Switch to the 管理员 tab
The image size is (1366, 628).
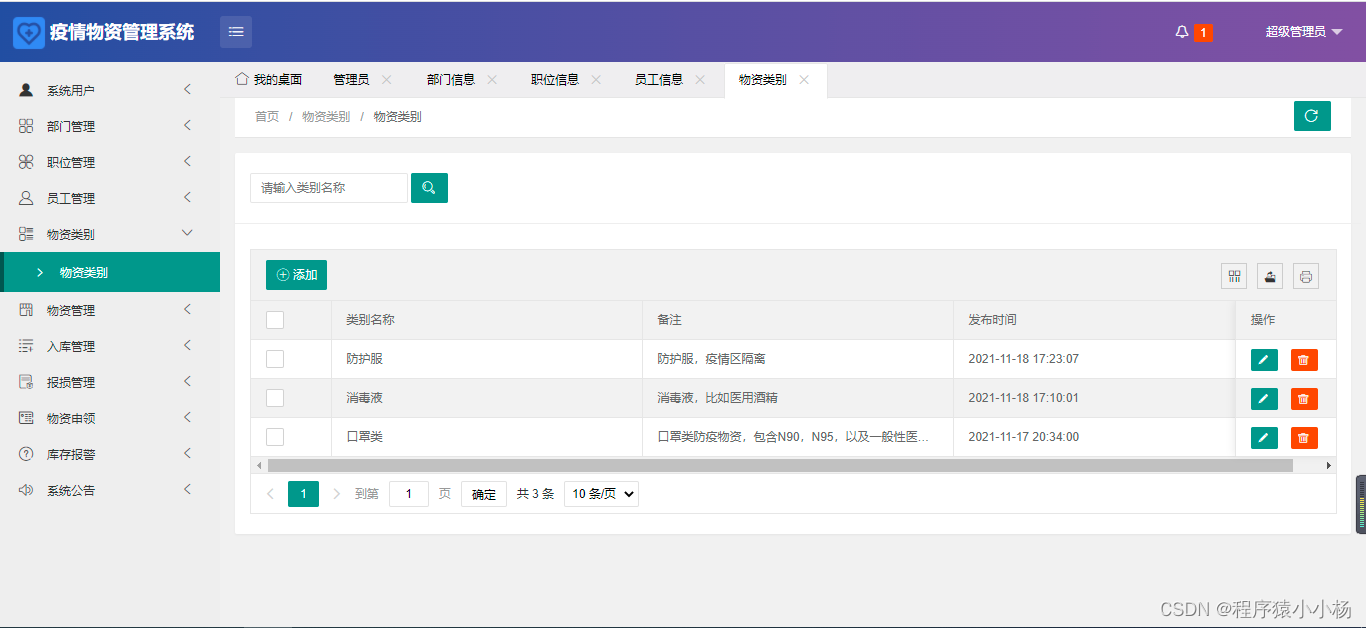tap(351, 80)
